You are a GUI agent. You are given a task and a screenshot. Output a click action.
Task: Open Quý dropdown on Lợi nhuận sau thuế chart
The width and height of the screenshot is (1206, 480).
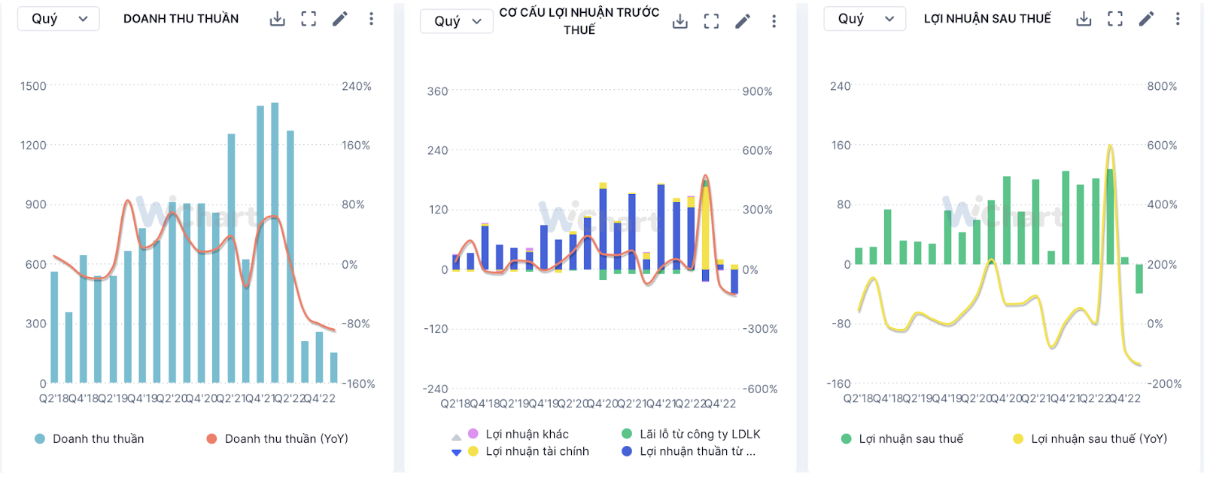864,19
